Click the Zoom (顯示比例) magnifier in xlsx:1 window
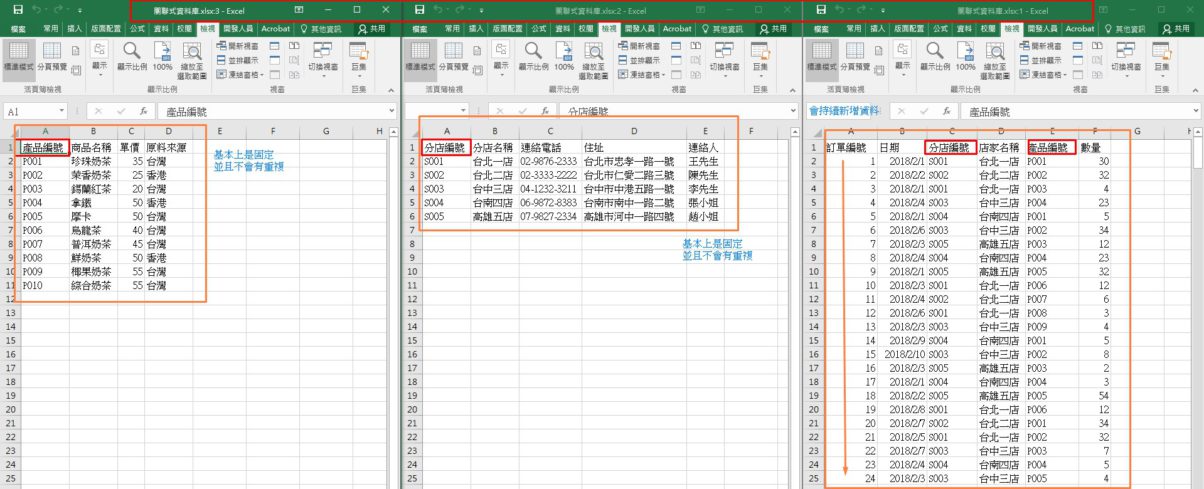The width and height of the screenshot is (1204, 489). coord(936,56)
